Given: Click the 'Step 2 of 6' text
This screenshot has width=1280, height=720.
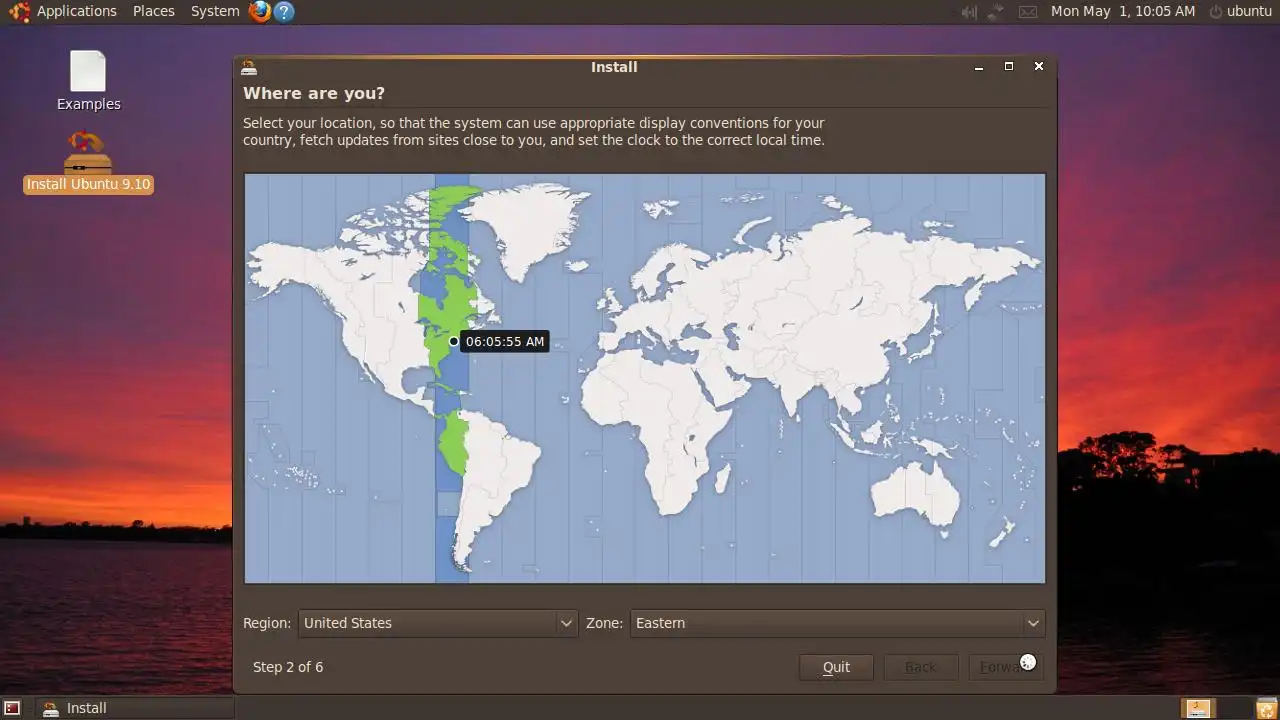Looking at the screenshot, I should pos(288,667).
